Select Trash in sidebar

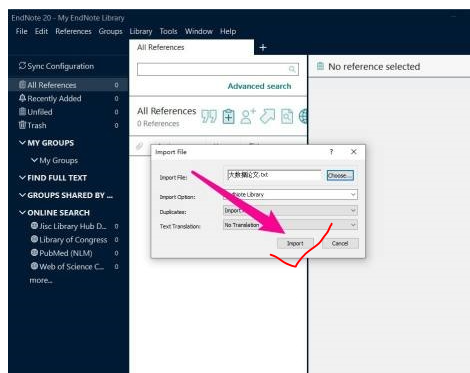click(68, 125)
